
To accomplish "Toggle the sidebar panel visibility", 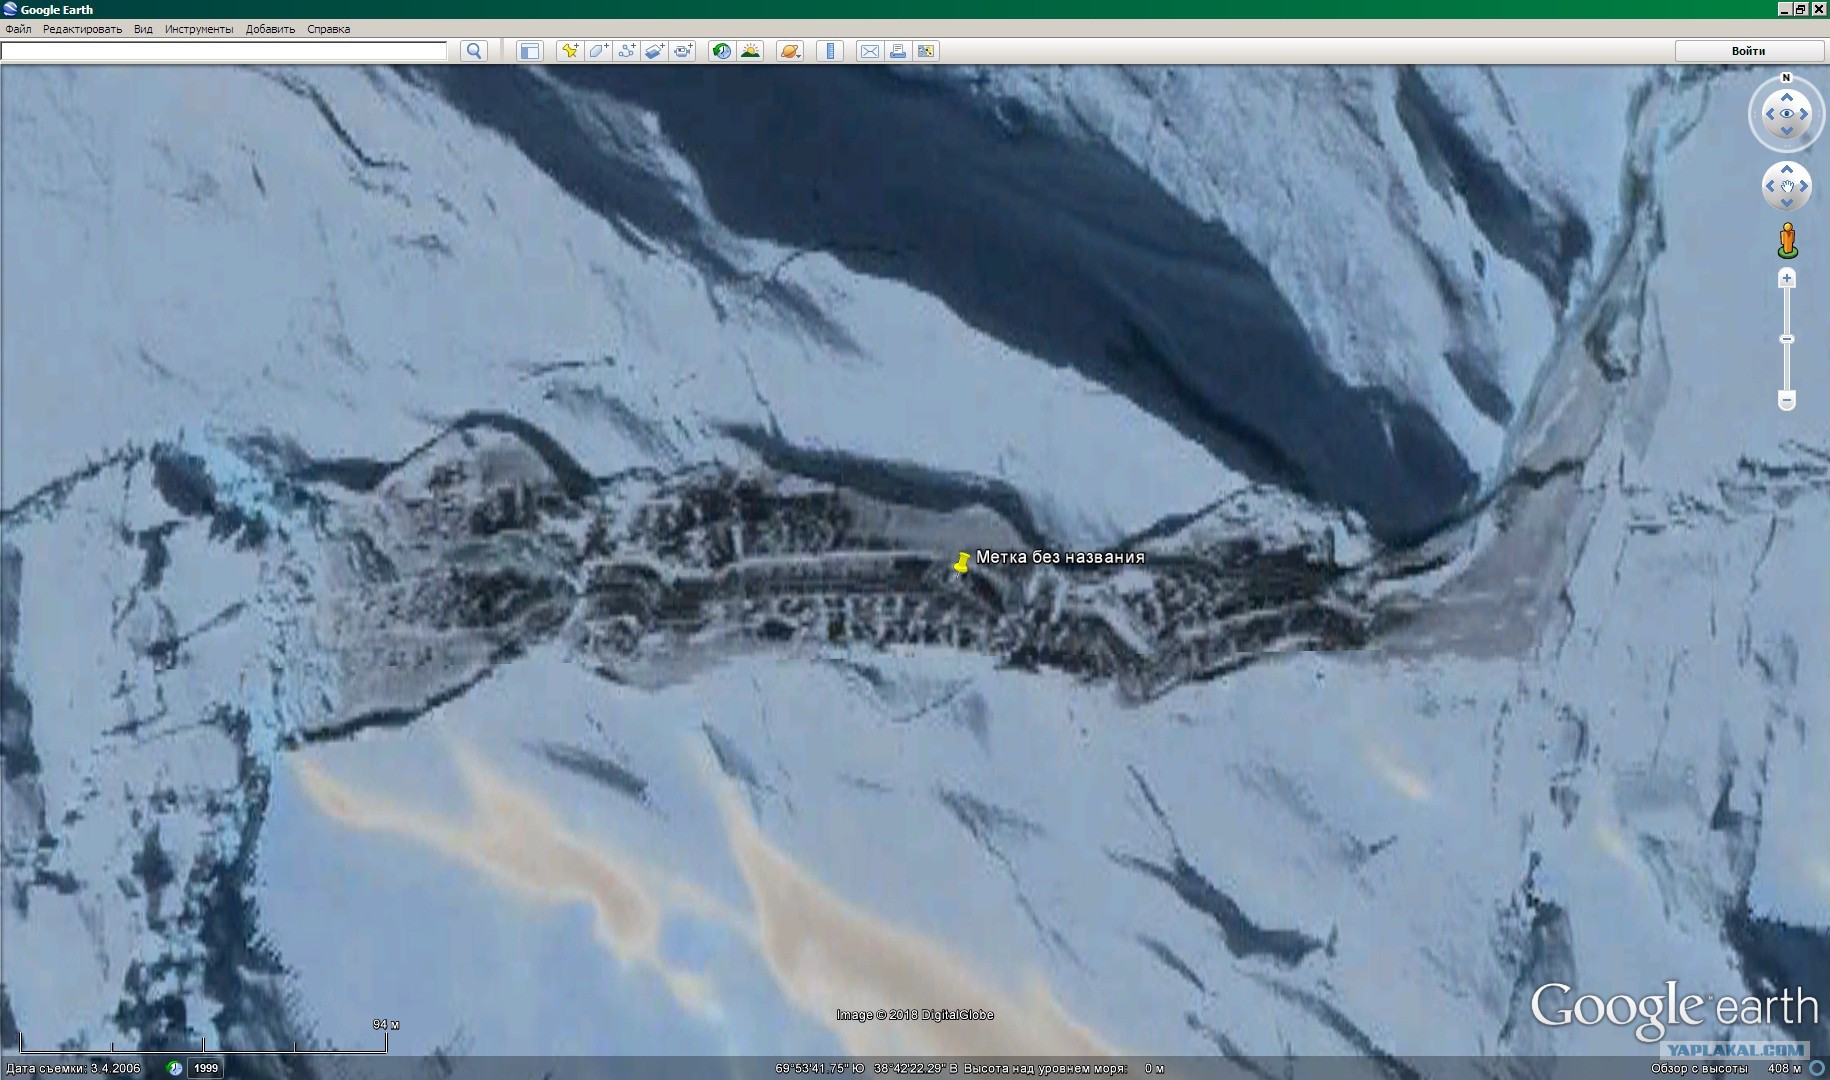I will (530, 51).
